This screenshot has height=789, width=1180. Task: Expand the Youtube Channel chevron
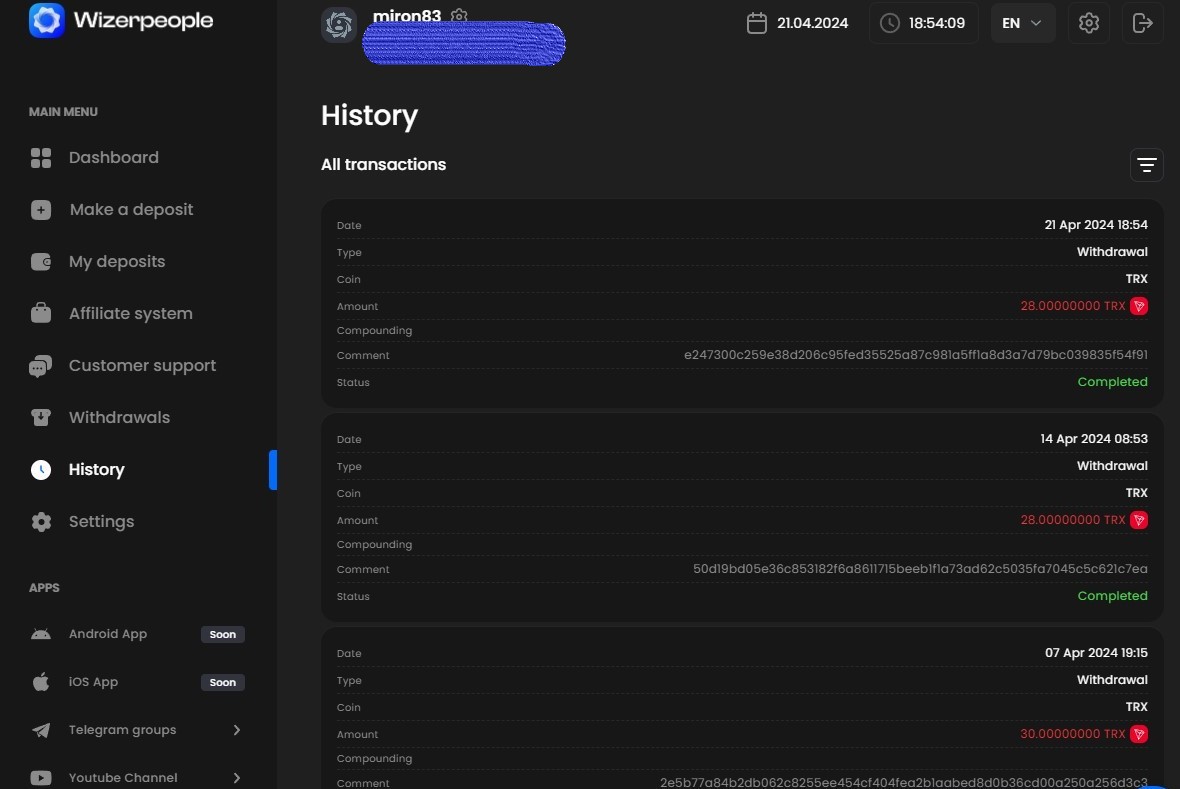[236, 778]
